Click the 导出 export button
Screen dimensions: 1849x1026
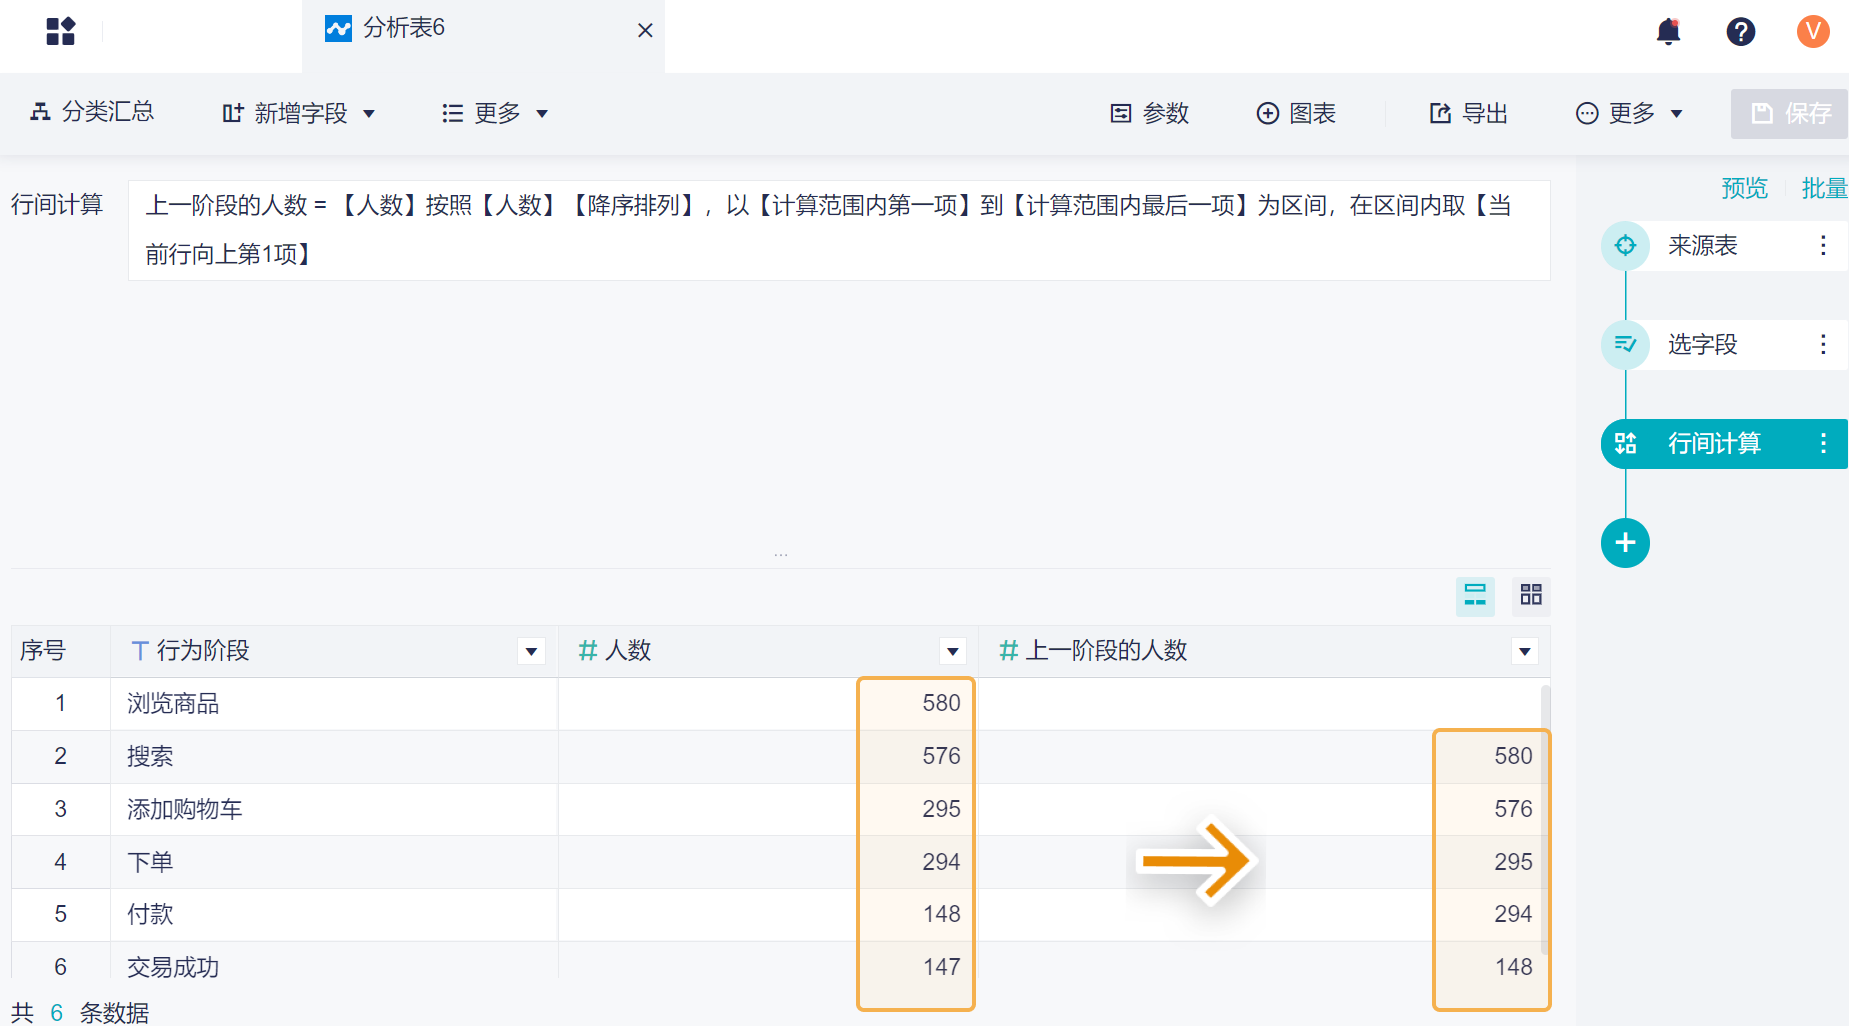click(1468, 113)
